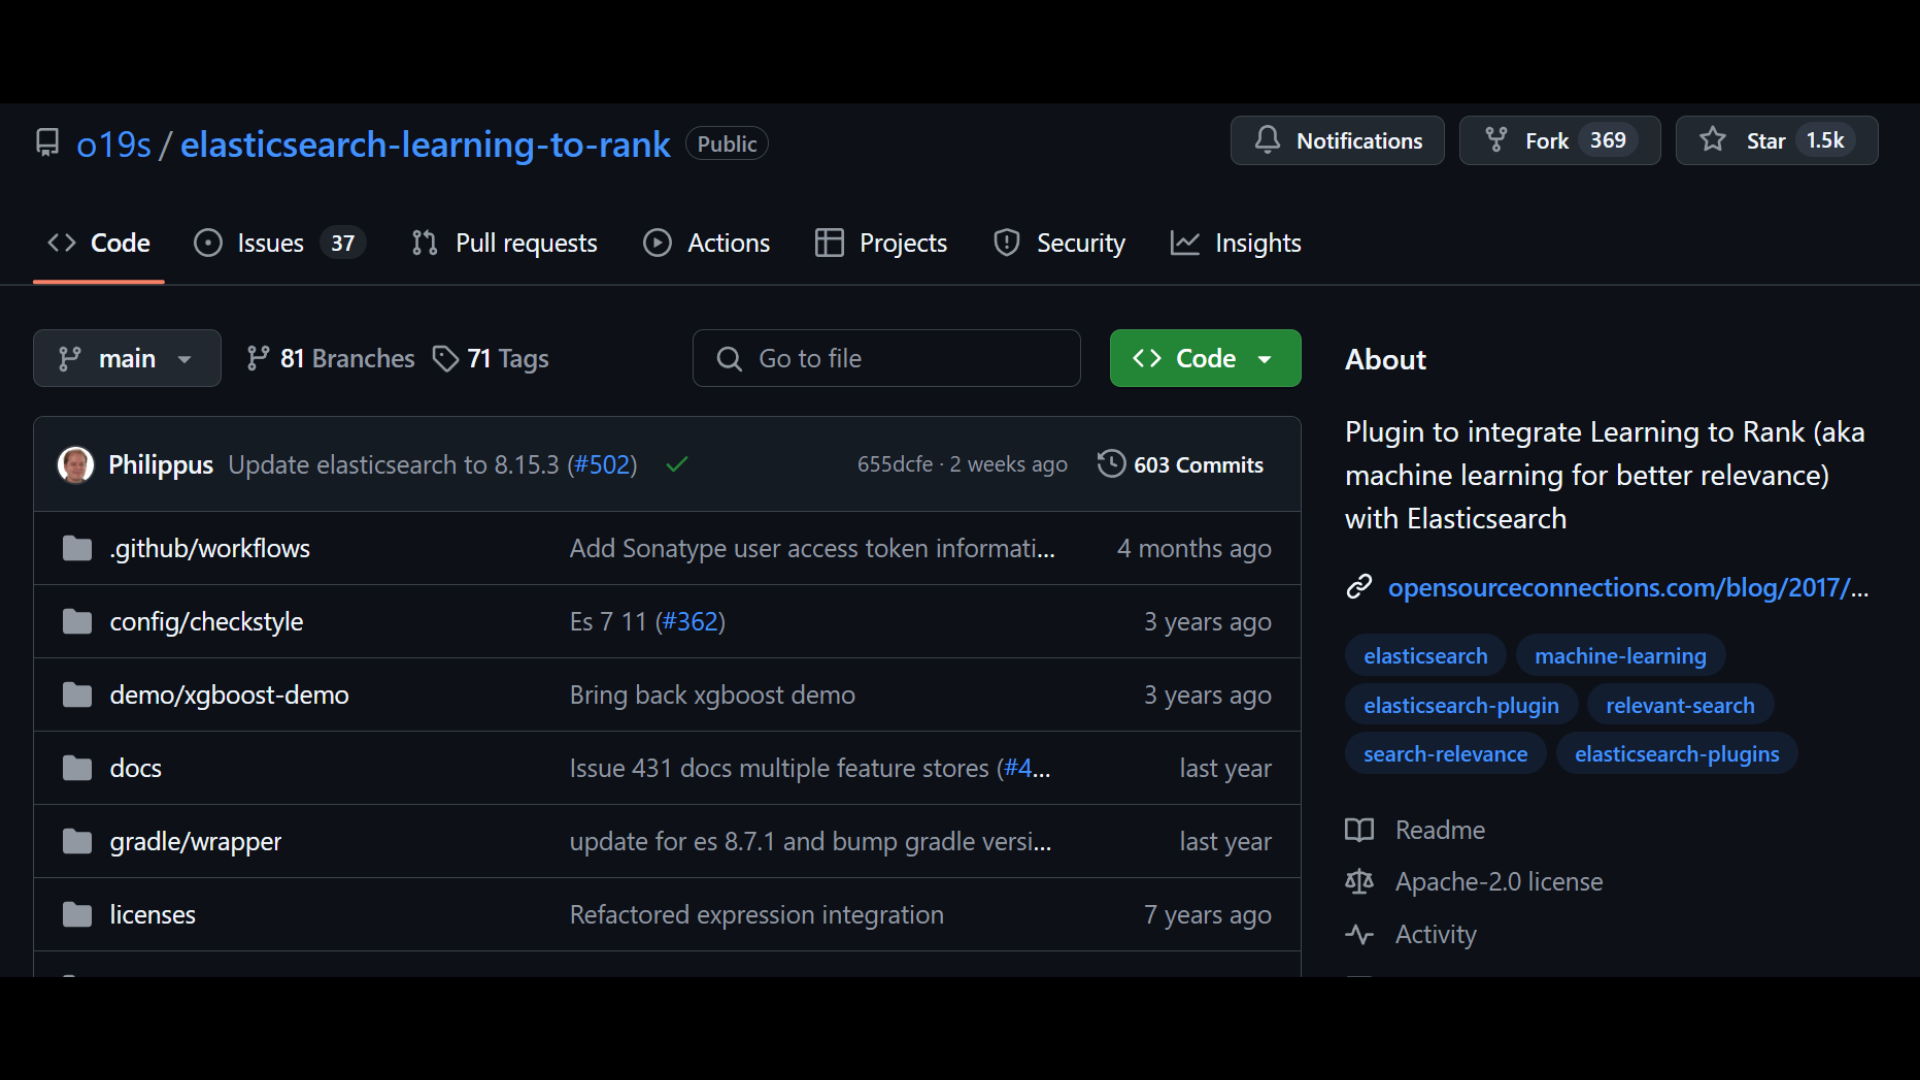Go to the Actions tab
Image resolution: width=1920 pixels, height=1080 pixels.
(706, 243)
